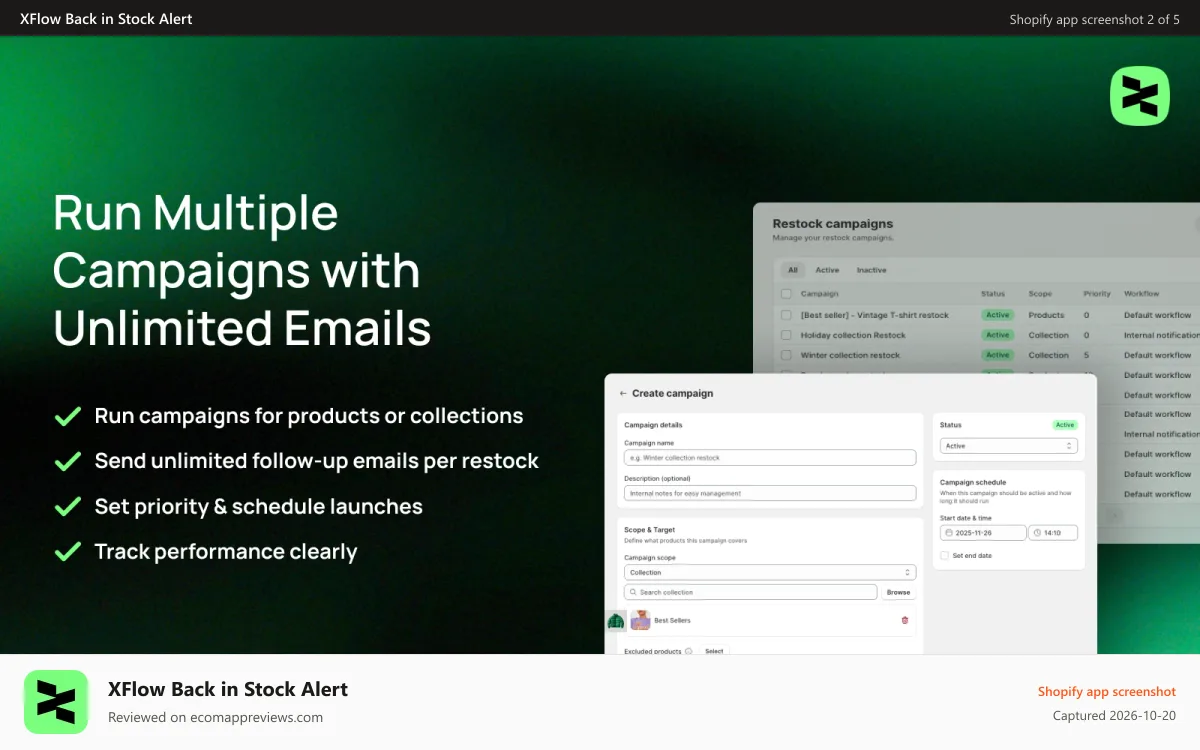1200x750 pixels.
Task: Click the Active badge in the Vintage T-shirt row
Action: [x=998, y=315]
